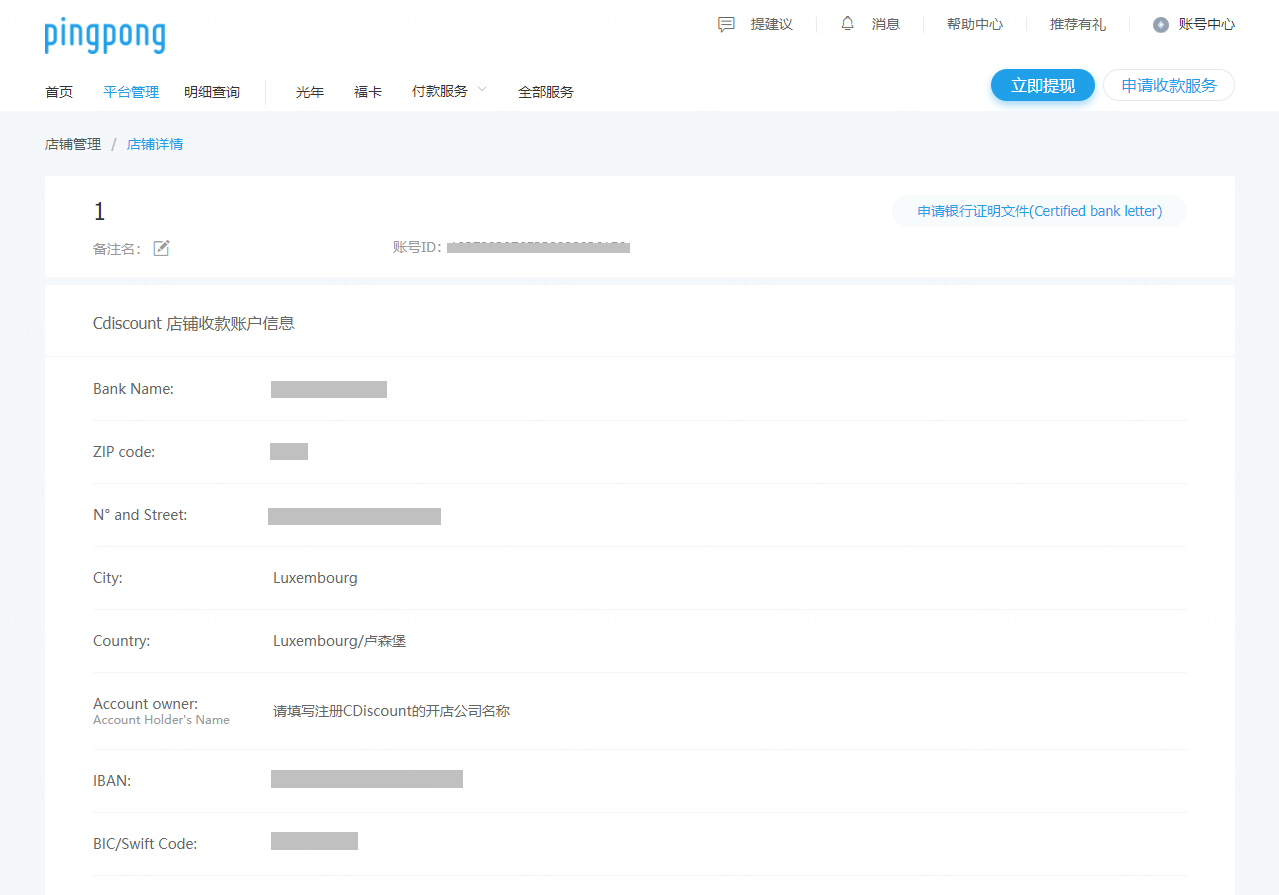
Task: Open 提建议 link
Action: 772,24
